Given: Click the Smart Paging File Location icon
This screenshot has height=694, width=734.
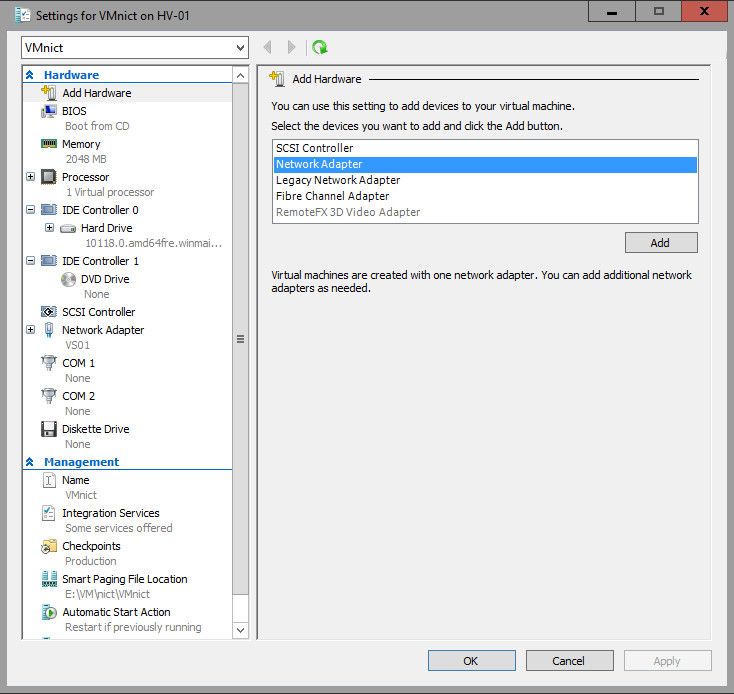Looking at the screenshot, I should tap(49, 579).
